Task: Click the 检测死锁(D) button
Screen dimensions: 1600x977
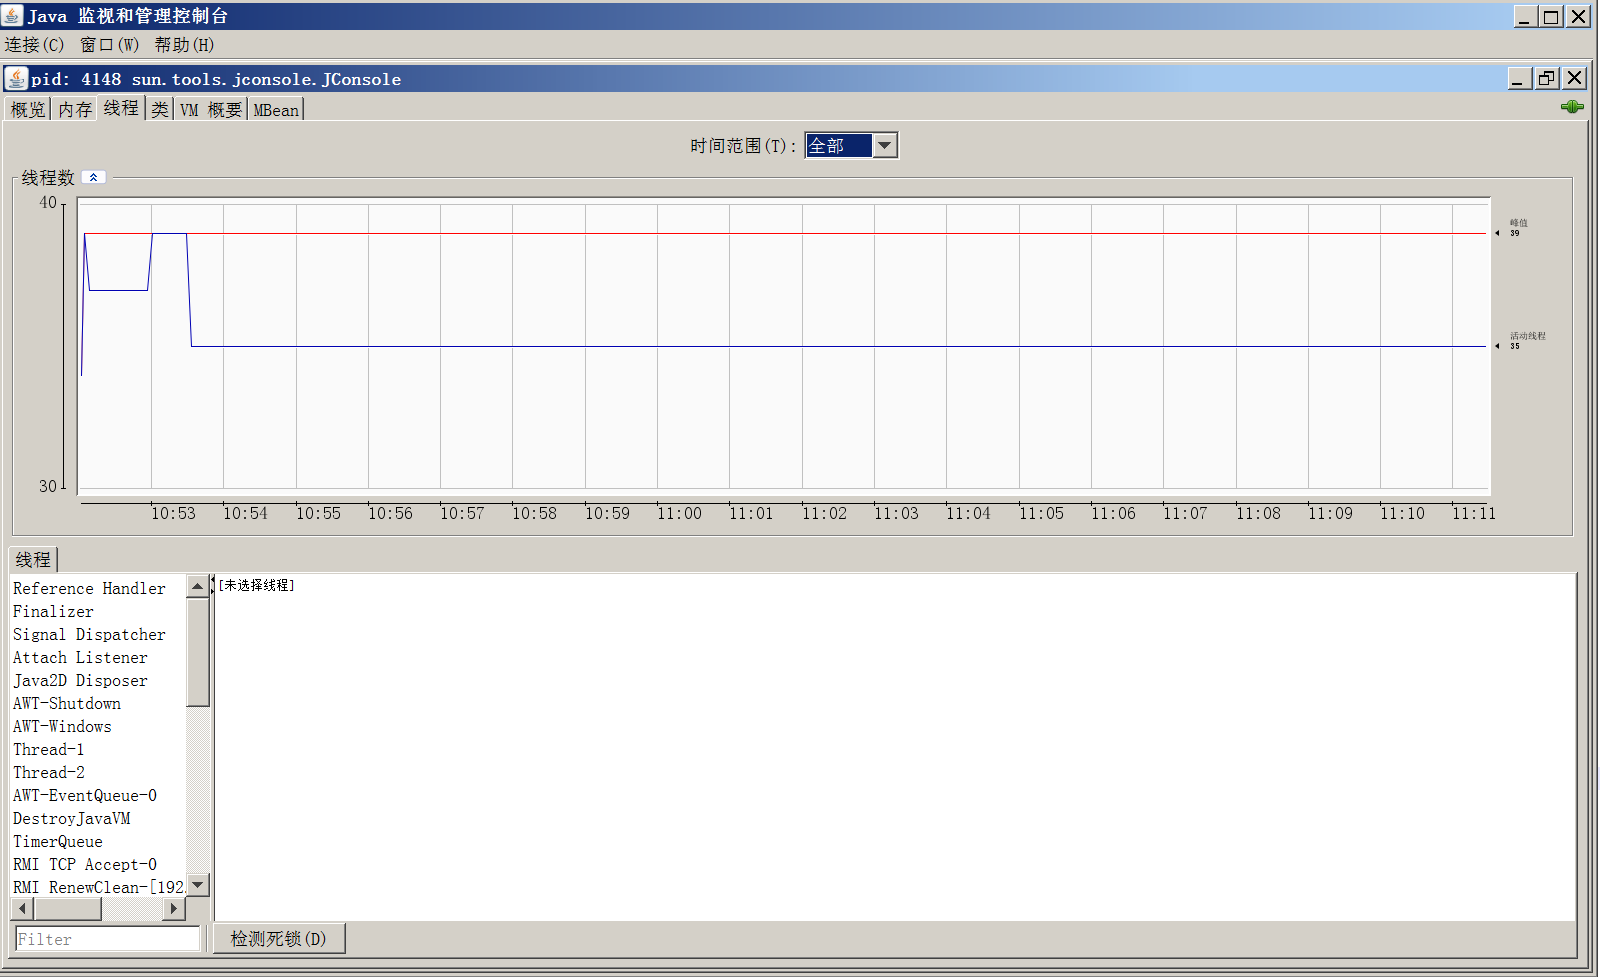Action: pyautogui.click(x=279, y=938)
